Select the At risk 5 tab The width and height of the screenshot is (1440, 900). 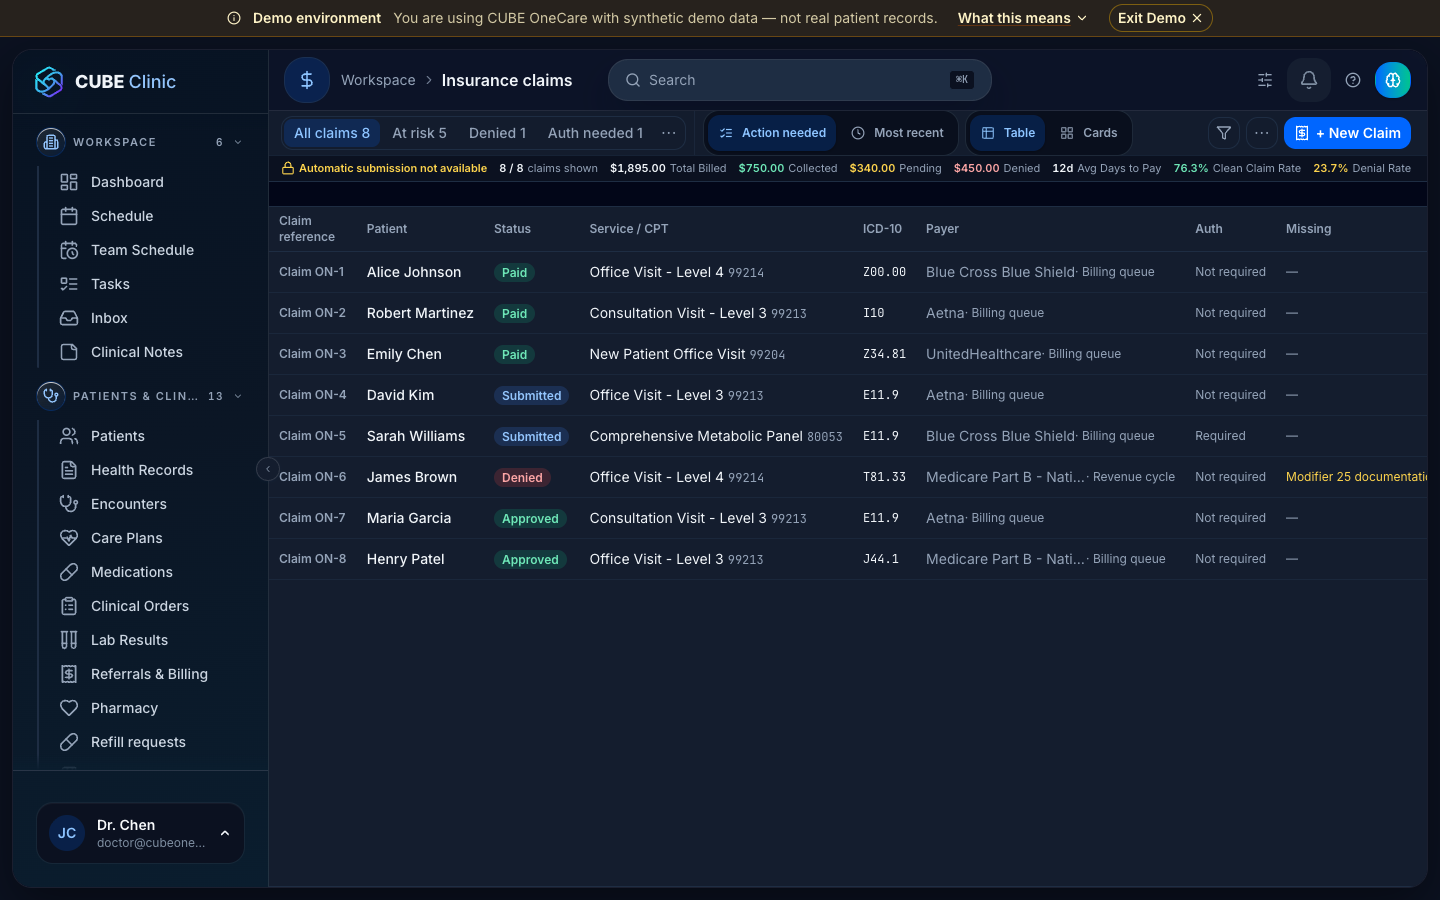[419, 133]
